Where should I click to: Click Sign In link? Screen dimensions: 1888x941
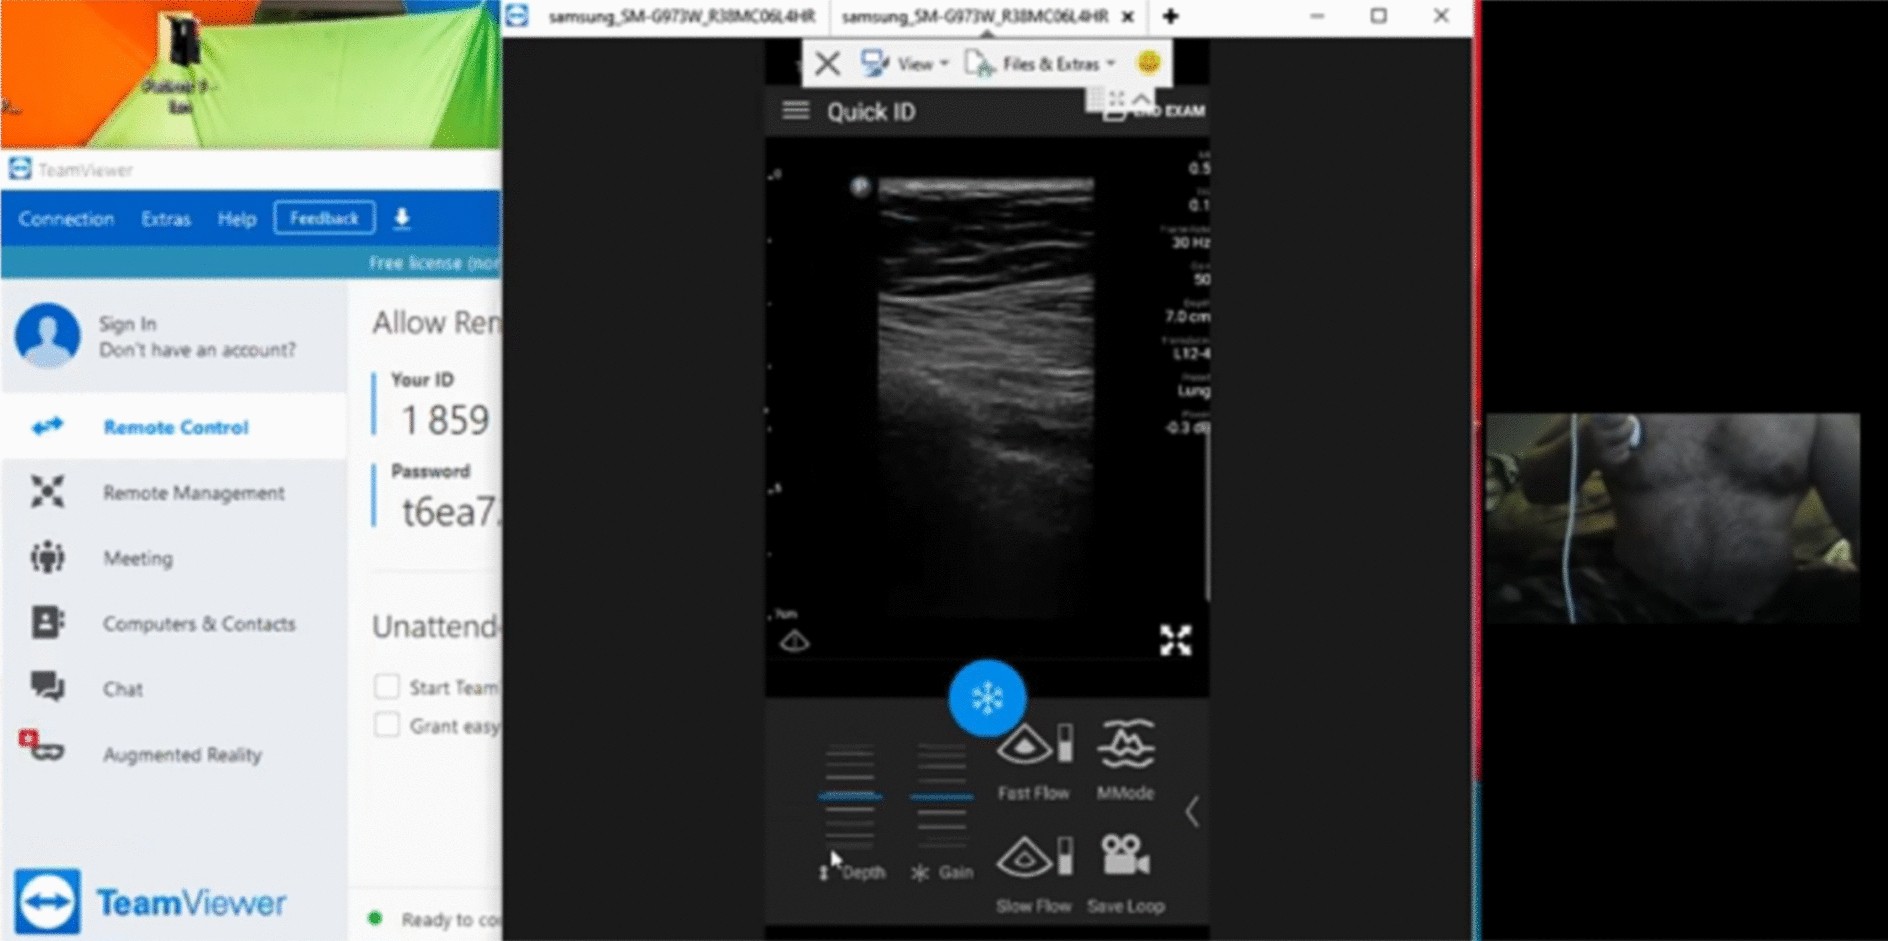click(x=127, y=324)
